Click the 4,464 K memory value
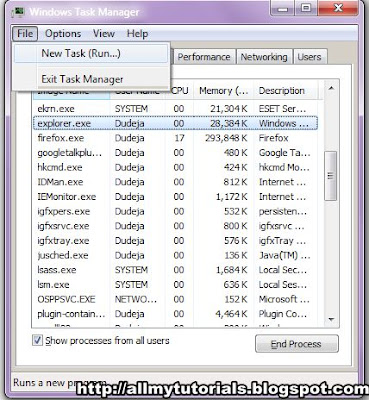369x400 pixels. [232, 314]
